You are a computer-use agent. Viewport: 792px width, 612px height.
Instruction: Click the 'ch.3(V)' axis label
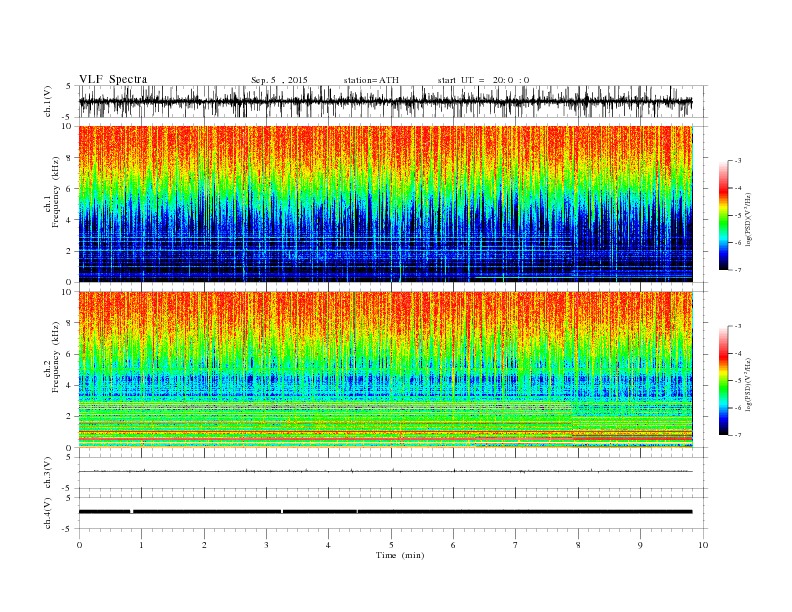(47, 473)
